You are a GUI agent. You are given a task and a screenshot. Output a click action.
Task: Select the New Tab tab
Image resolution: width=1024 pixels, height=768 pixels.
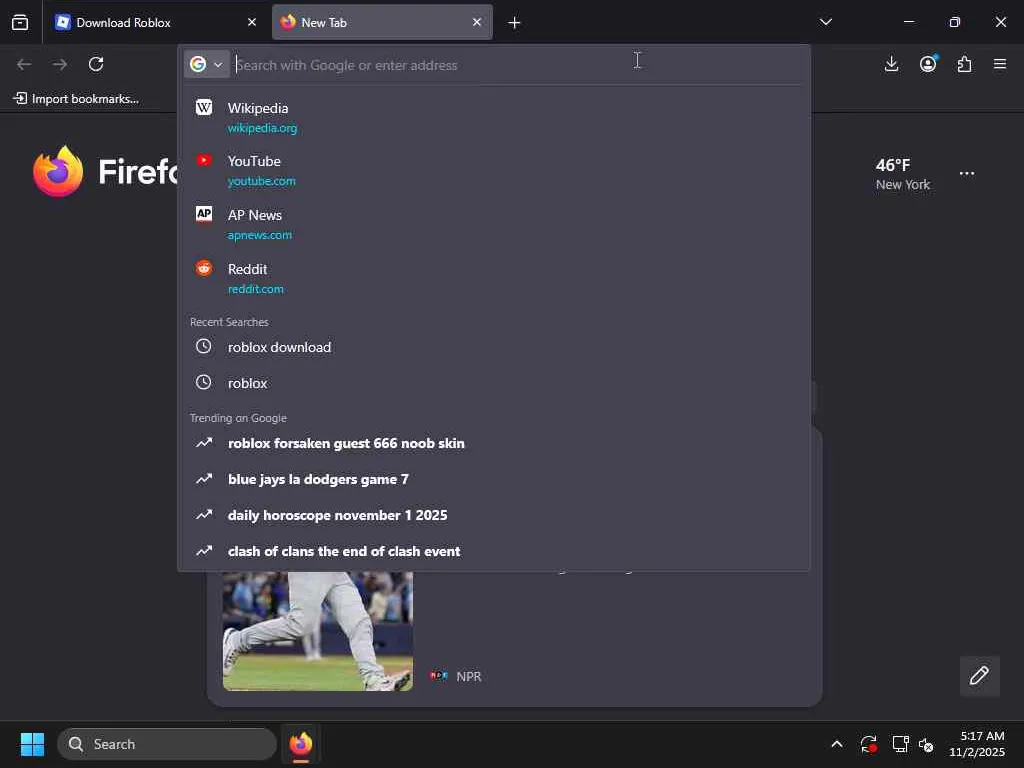point(382,22)
